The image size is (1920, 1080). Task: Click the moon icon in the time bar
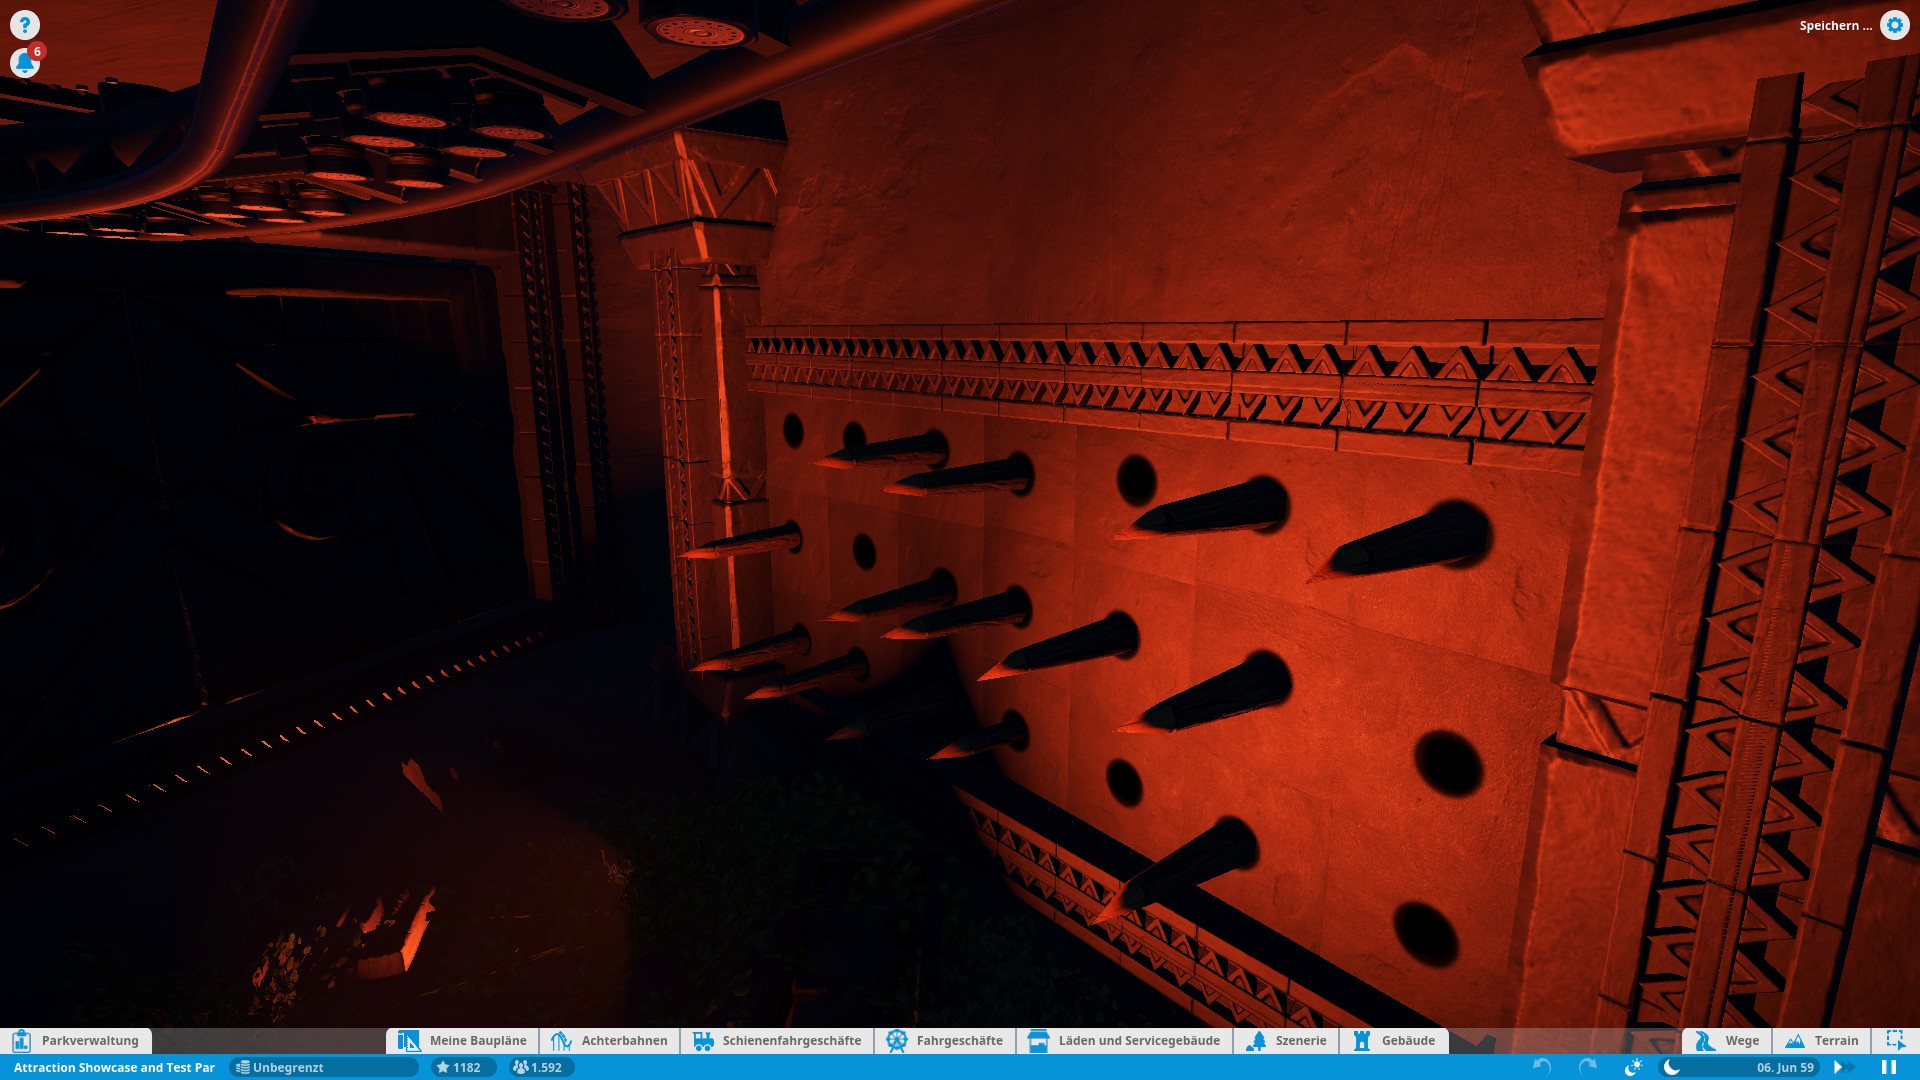1671,1067
